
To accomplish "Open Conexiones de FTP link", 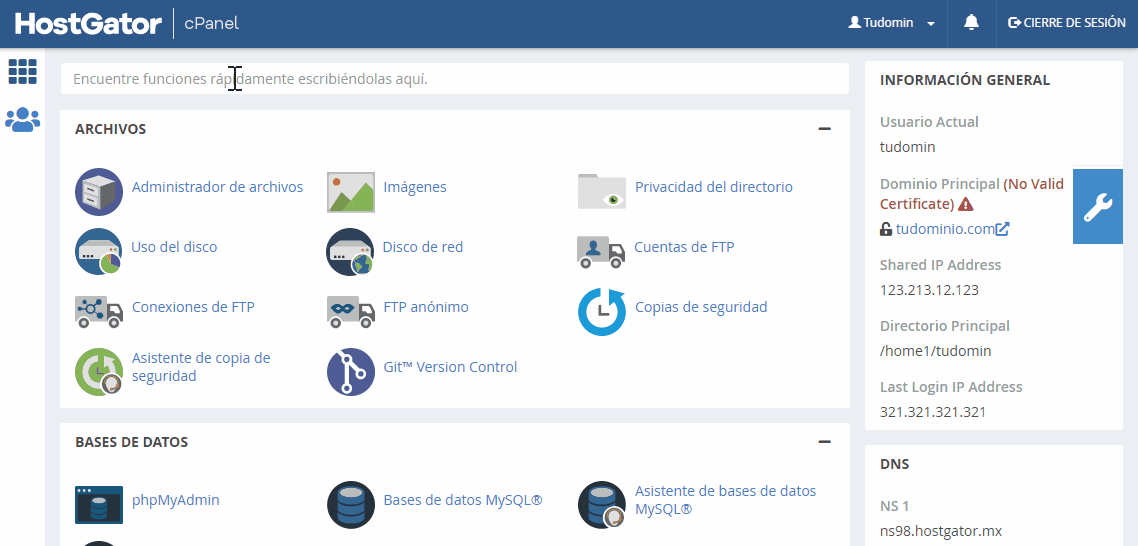I will tap(193, 306).
